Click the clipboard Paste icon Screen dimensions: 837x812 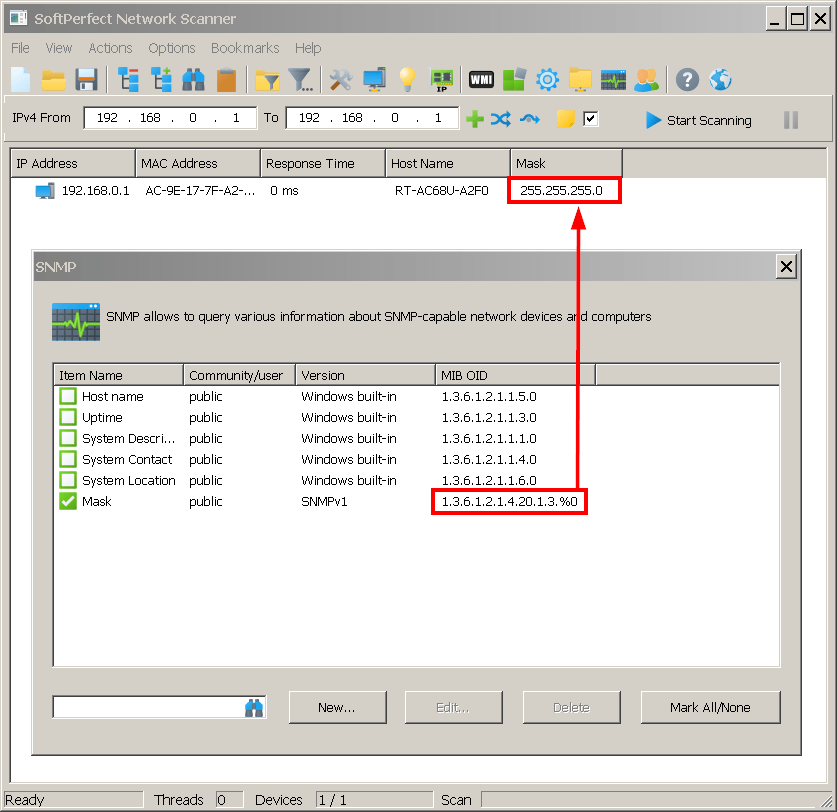click(226, 80)
